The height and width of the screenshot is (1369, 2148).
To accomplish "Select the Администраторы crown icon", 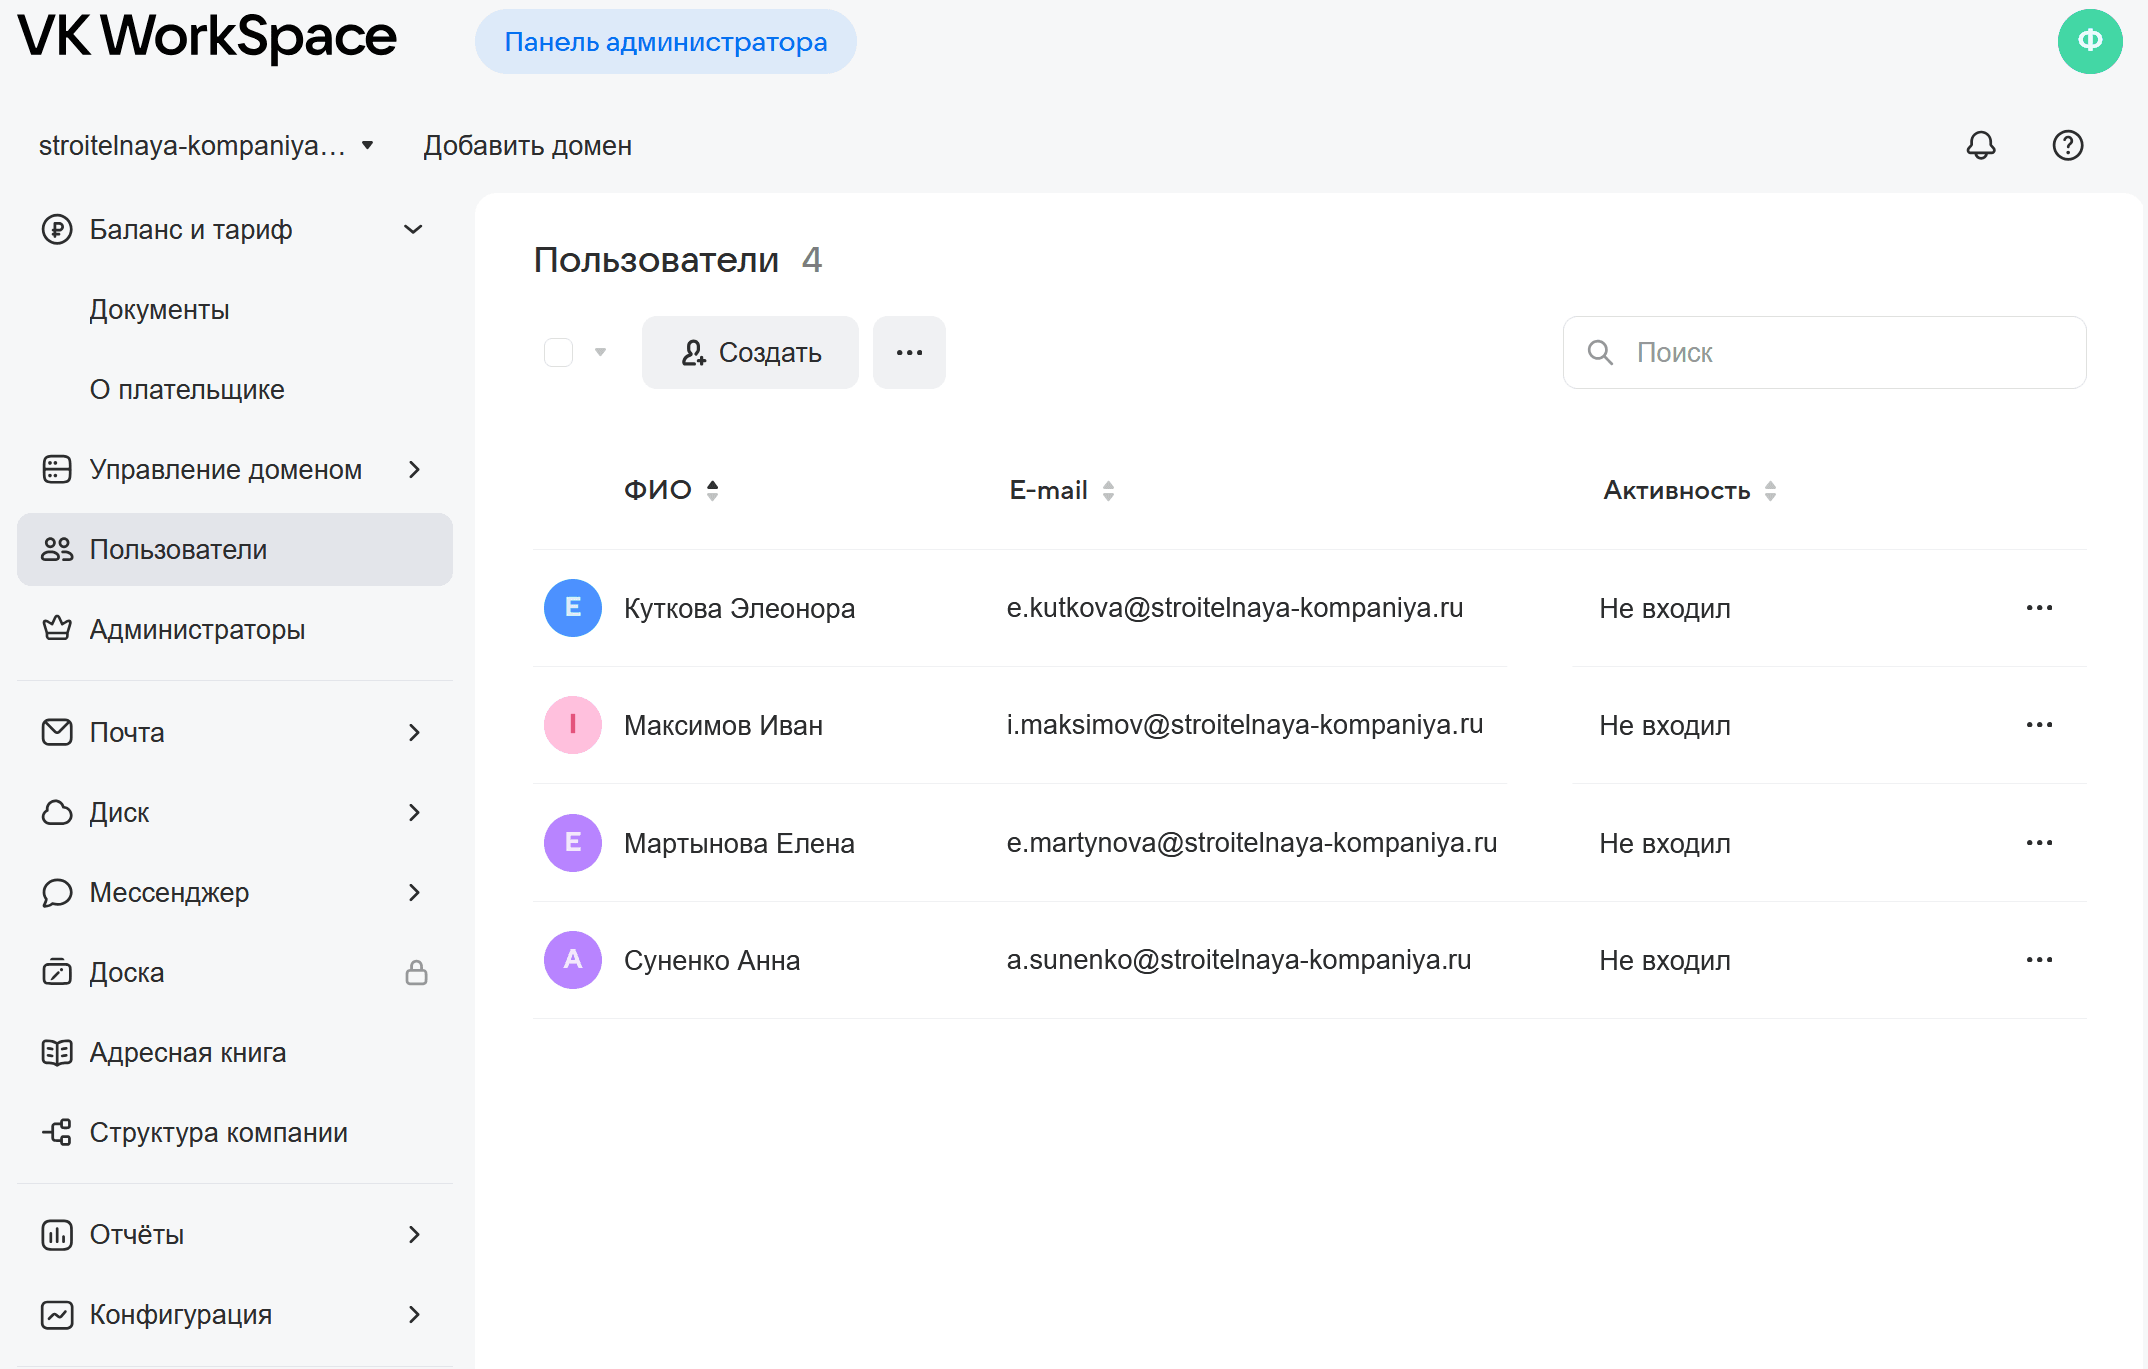I will 57,629.
